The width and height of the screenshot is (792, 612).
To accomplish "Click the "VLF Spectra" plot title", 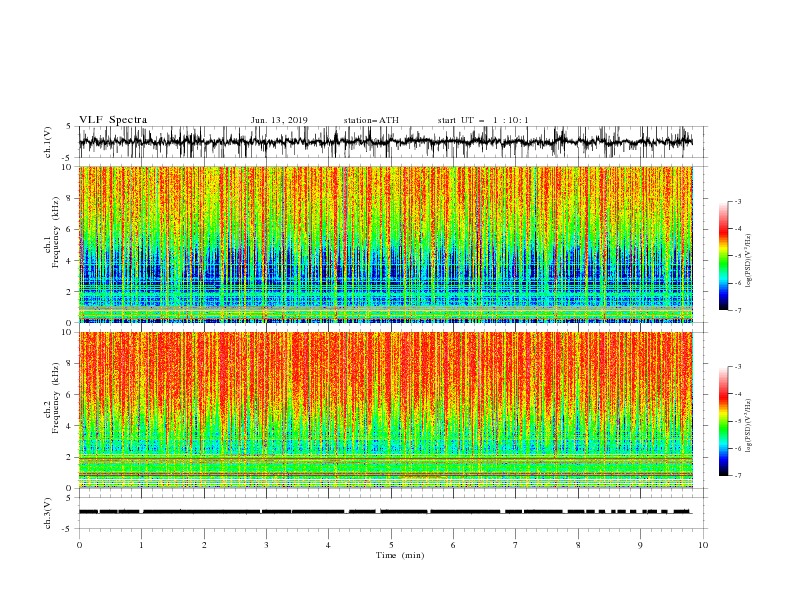I will tap(113, 120).
